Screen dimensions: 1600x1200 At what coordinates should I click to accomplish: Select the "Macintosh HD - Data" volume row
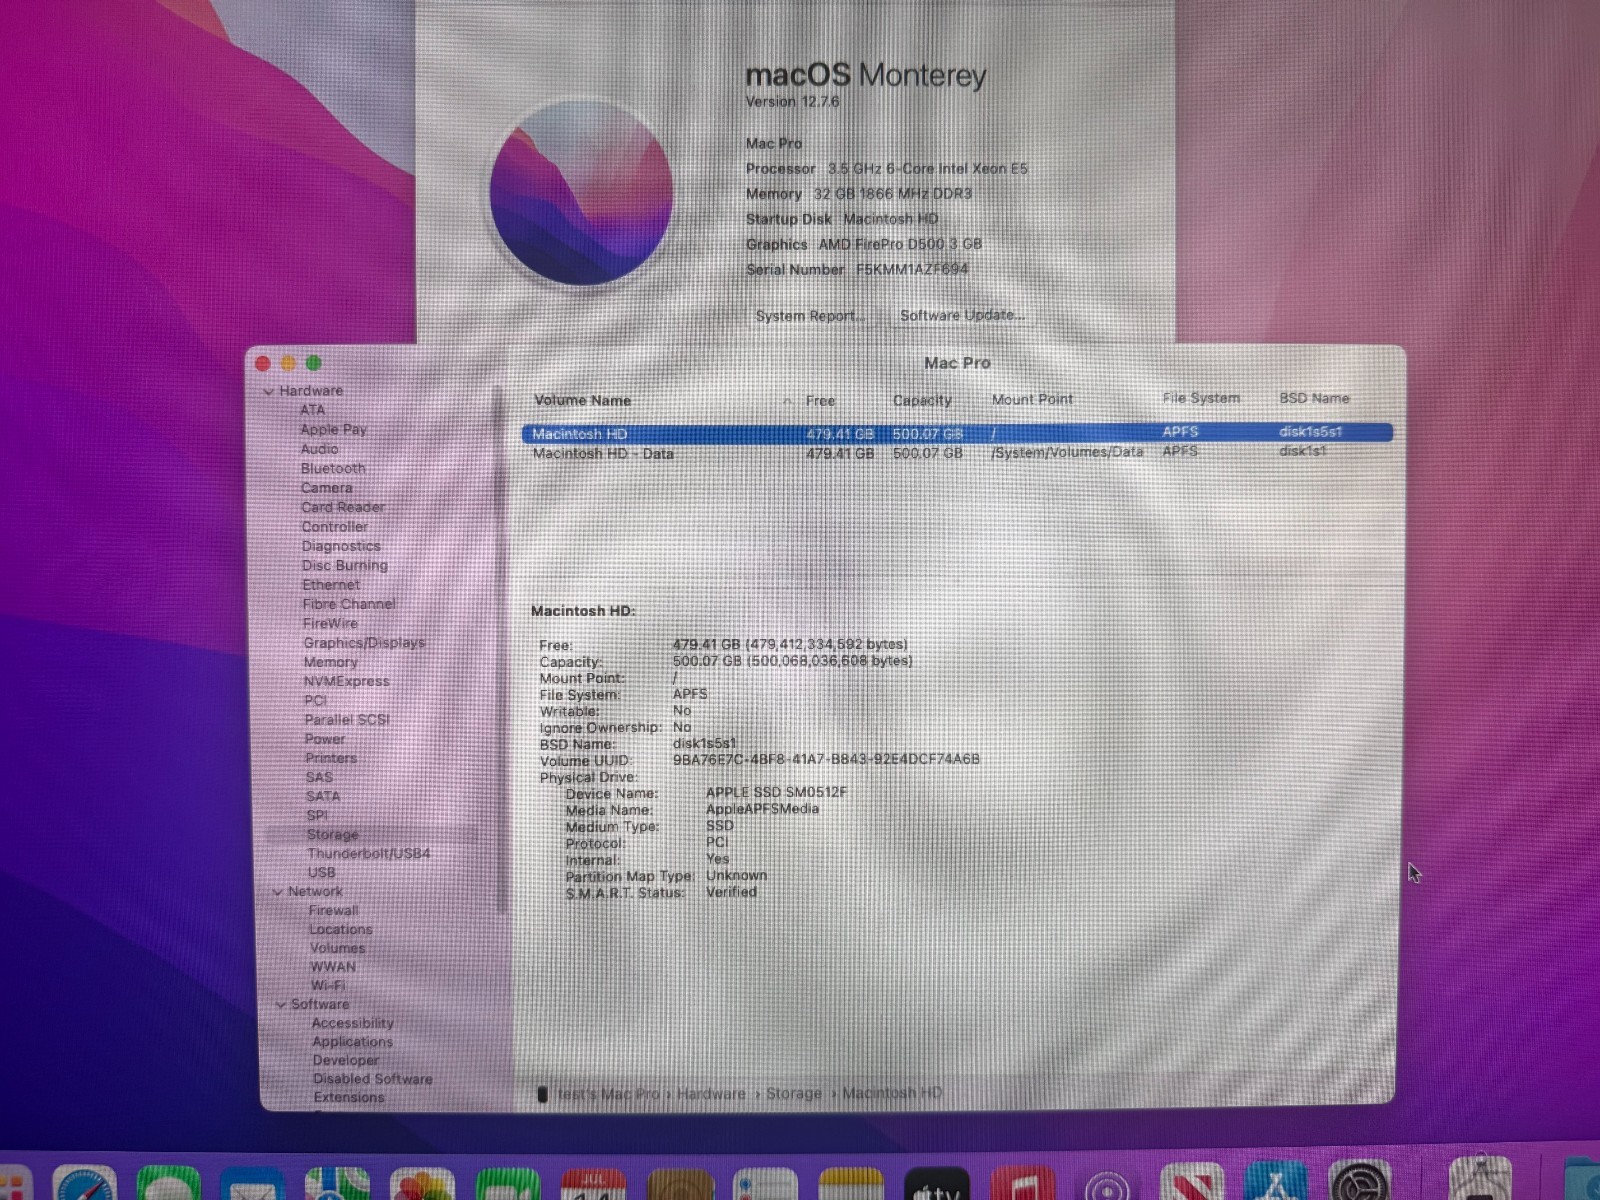click(x=957, y=452)
